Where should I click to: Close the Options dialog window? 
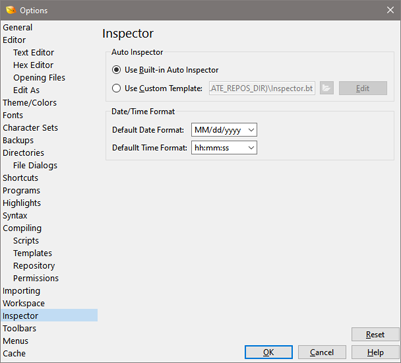(390, 10)
